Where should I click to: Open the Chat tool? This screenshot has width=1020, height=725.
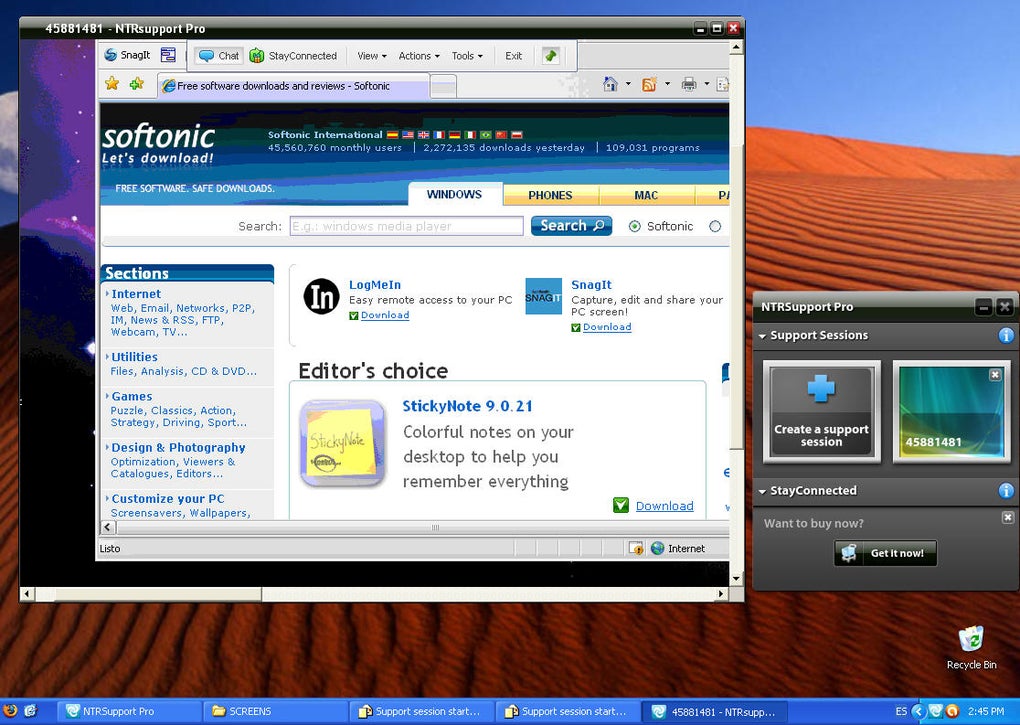point(219,56)
